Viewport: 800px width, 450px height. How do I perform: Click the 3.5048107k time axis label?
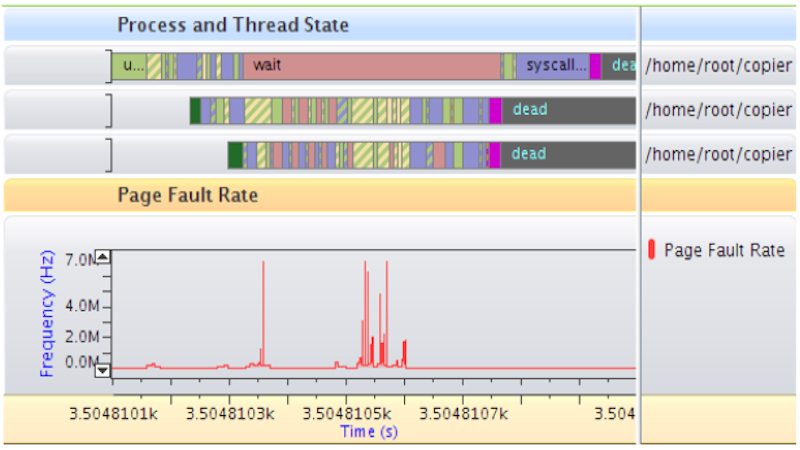click(464, 414)
